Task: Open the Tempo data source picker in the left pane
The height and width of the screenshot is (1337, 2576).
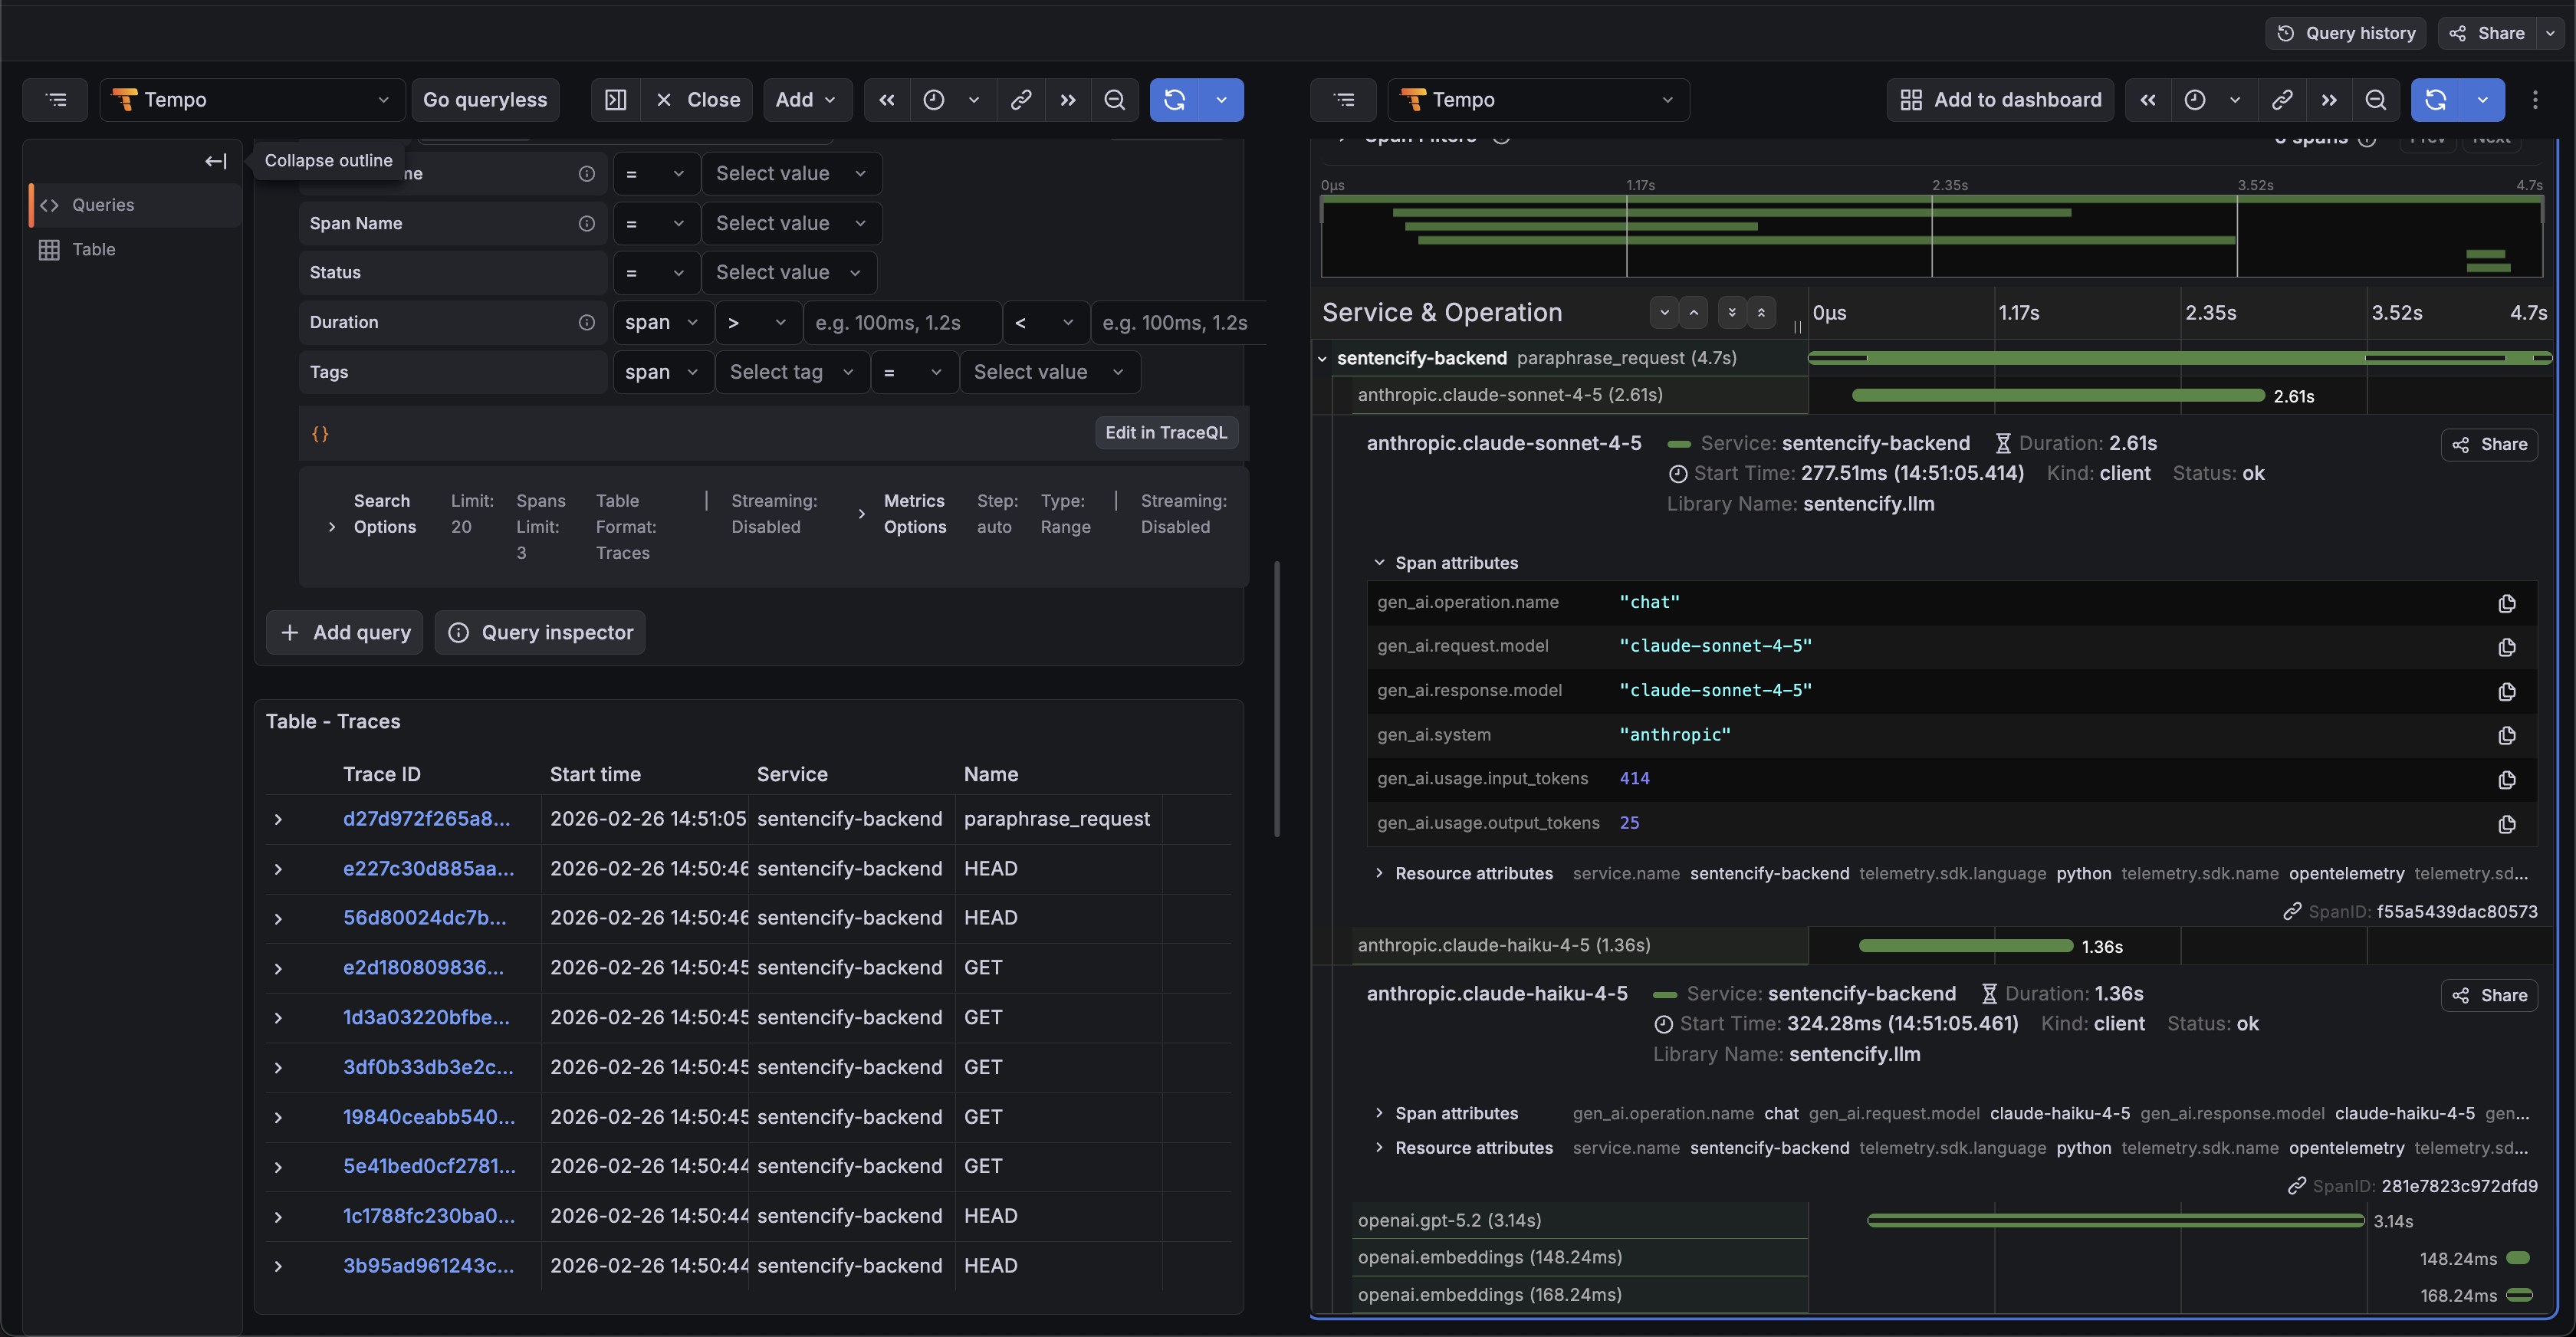Action: (251, 100)
